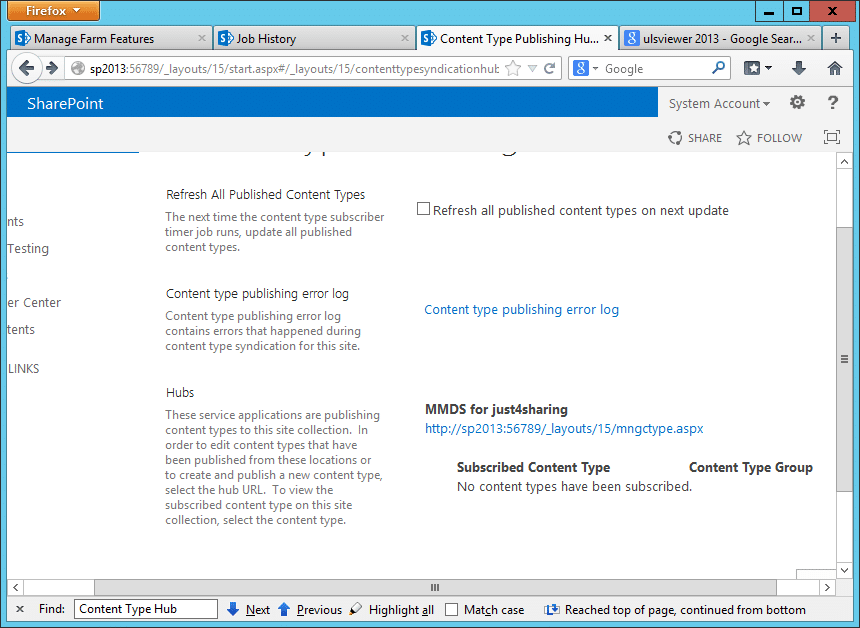Close the Manage Farm Features tab
The image size is (860, 628).
point(202,38)
